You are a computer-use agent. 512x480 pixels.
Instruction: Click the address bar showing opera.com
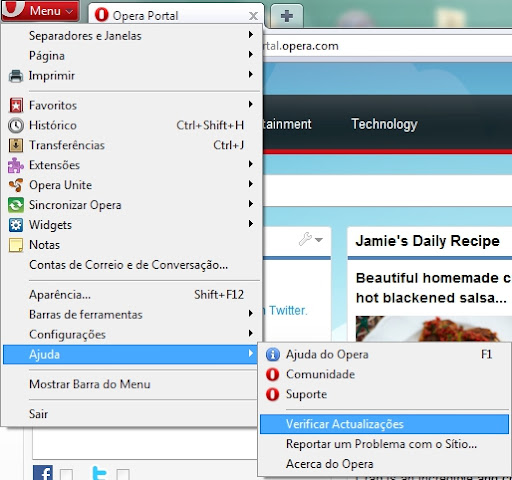[x=387, y=46]
